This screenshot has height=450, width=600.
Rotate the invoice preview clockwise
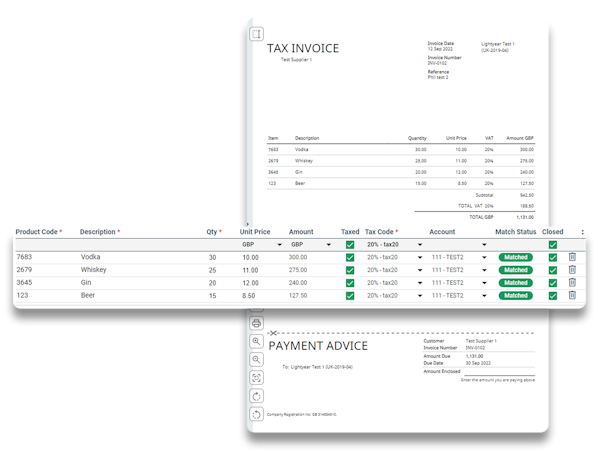(256, 396)
